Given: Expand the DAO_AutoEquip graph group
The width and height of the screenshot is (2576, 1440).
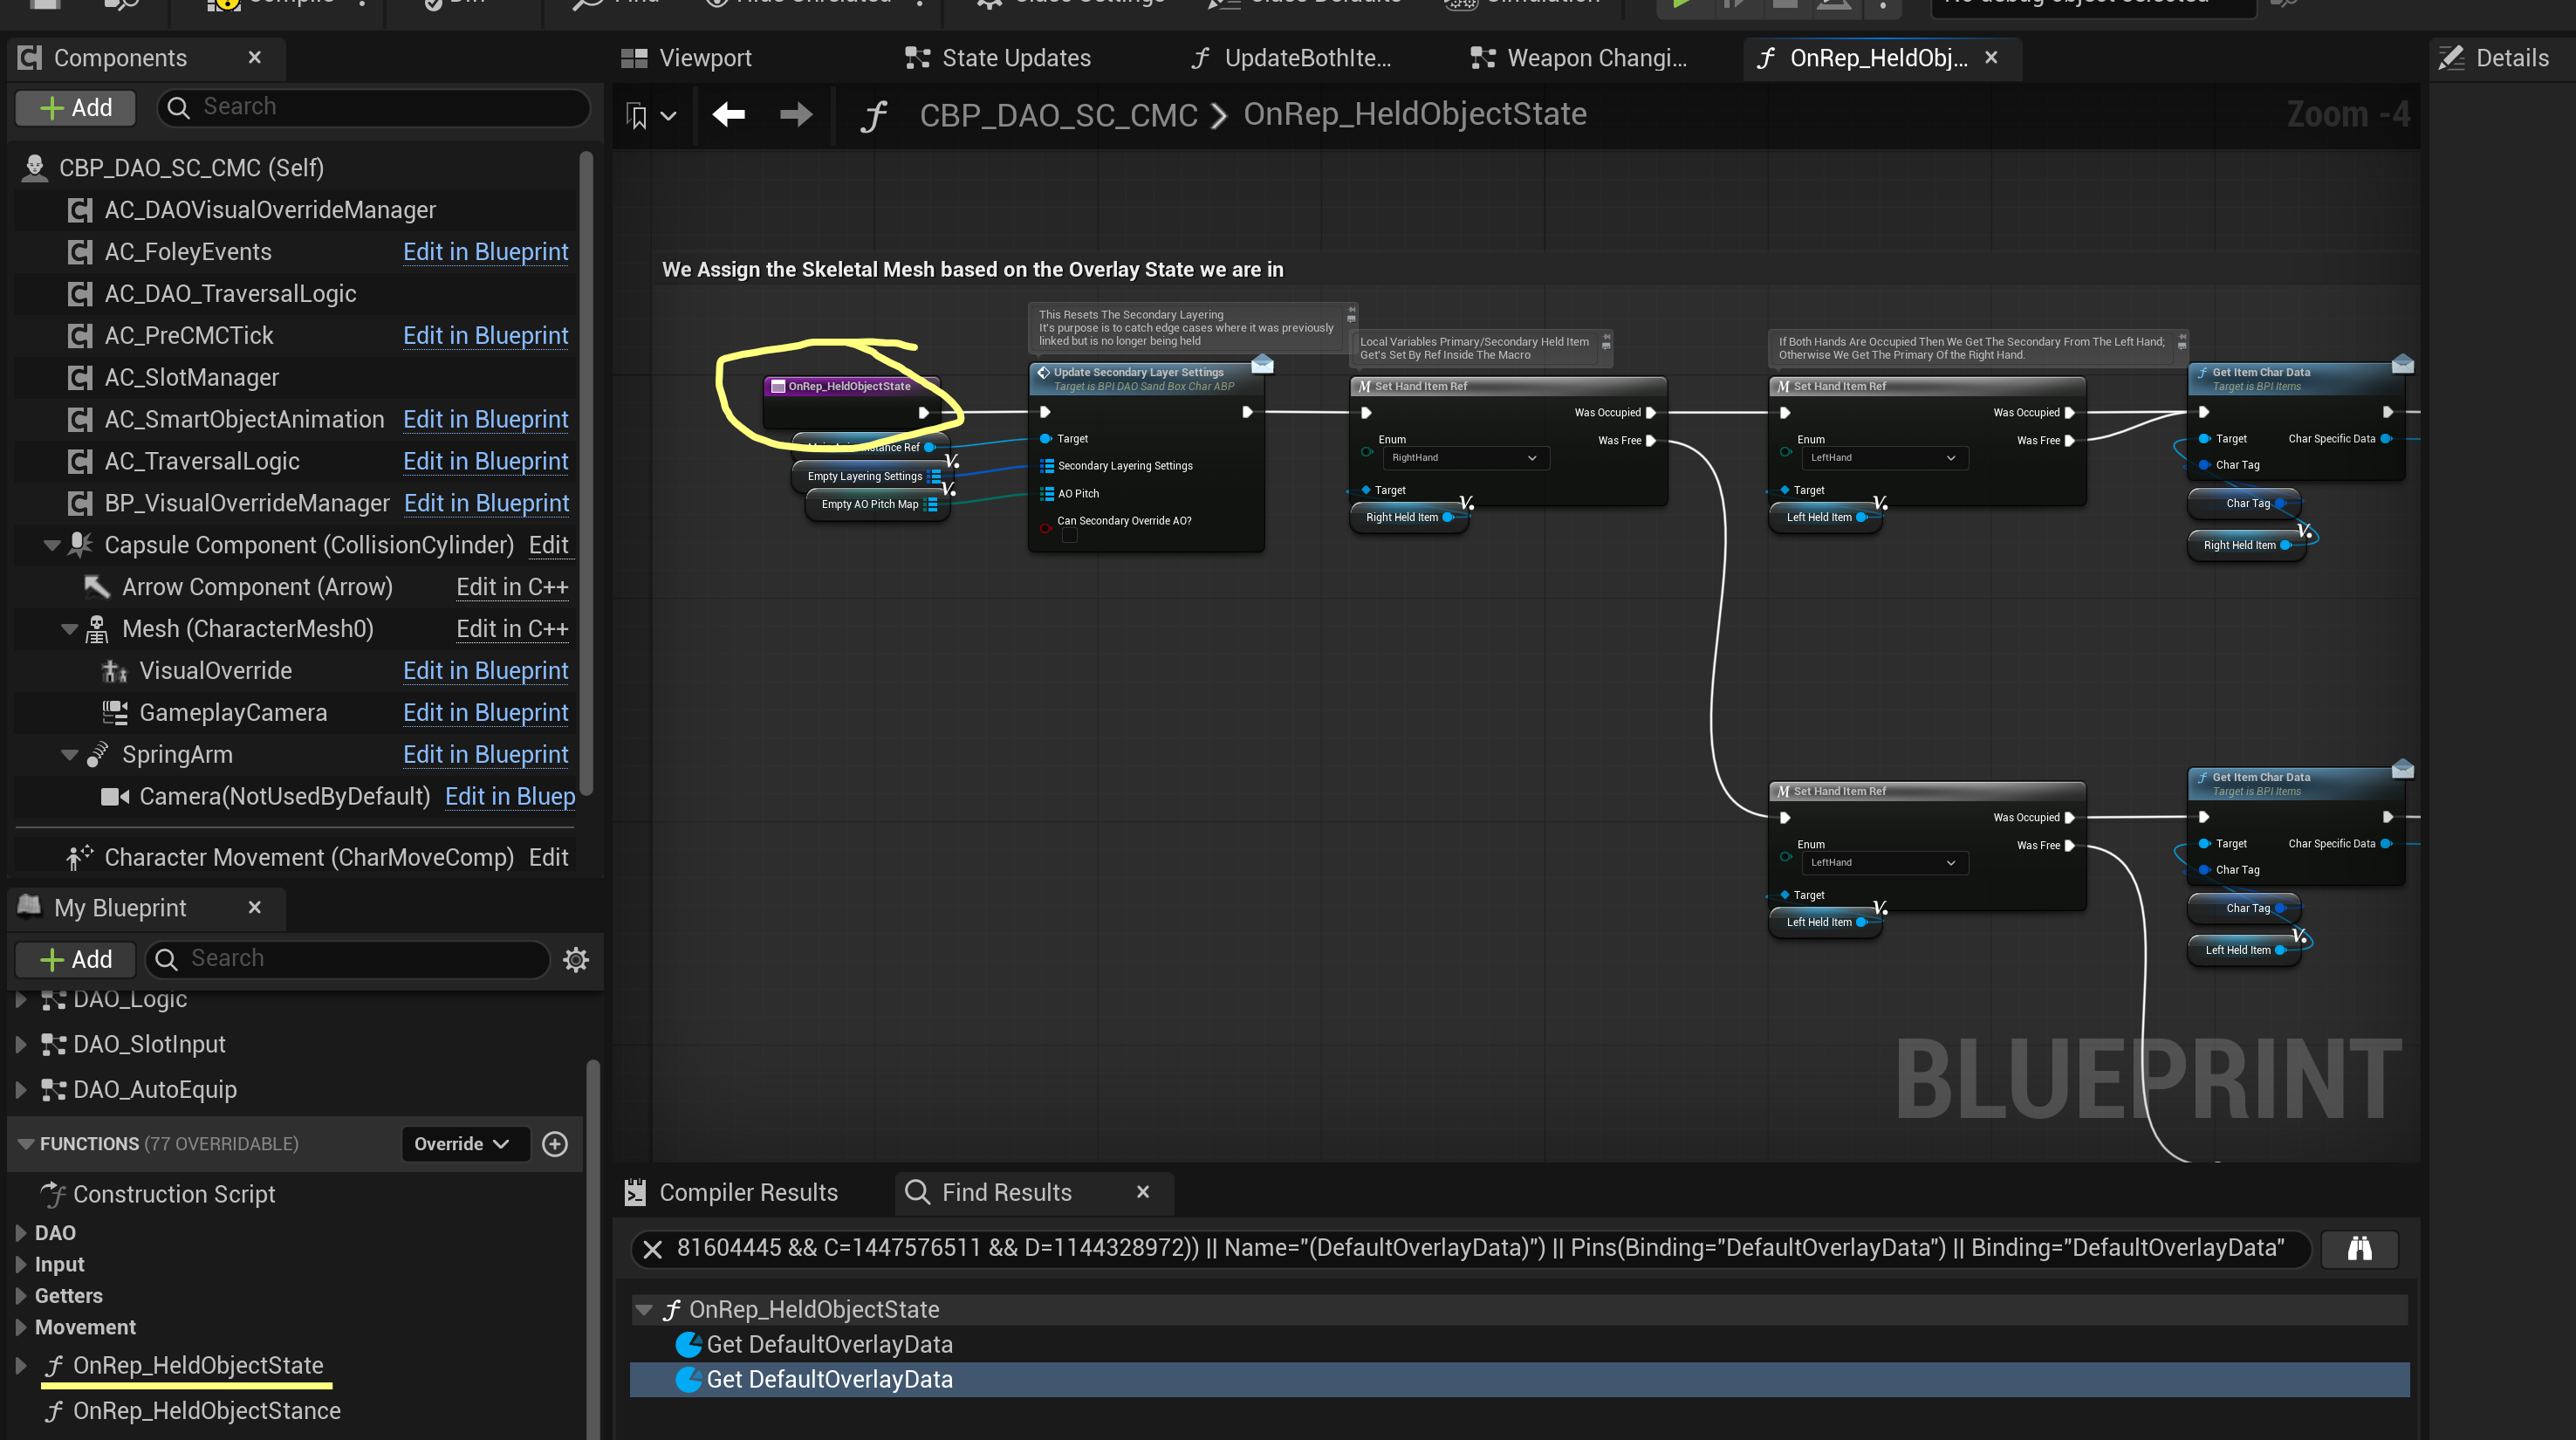Looking at the screenshot, I should [21, 1089].
